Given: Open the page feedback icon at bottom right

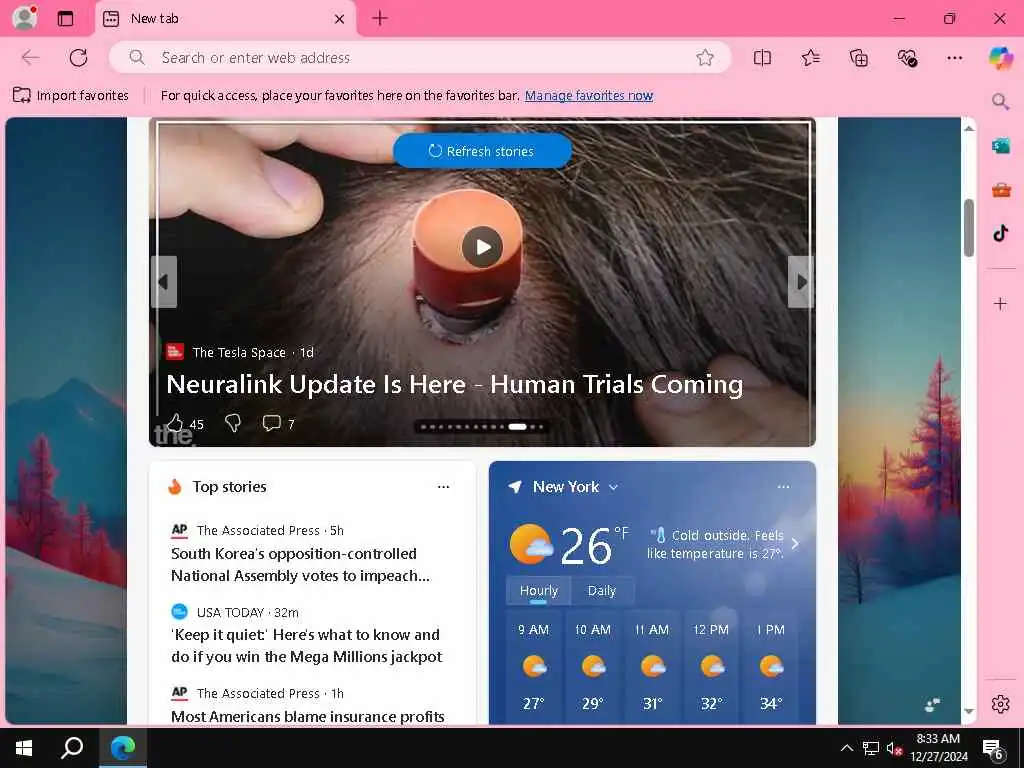Looking at the screenshot, I should (x=933, y=704).
